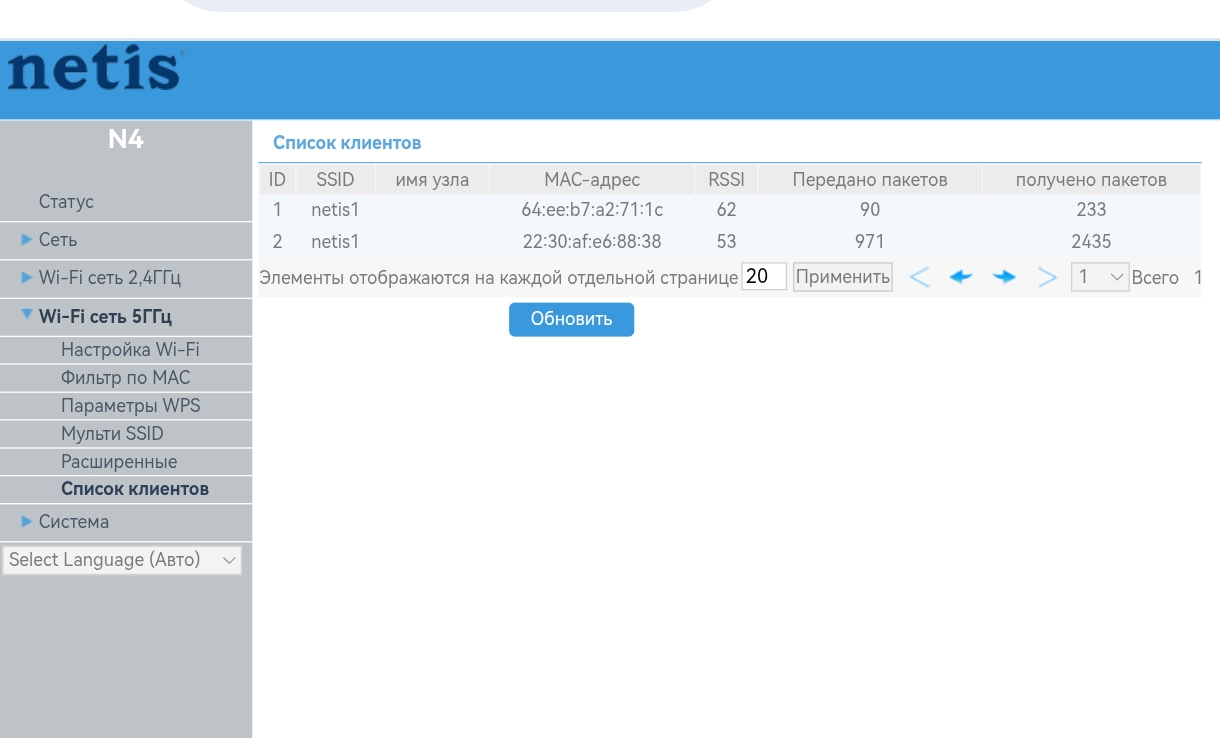
Task: Collapse Wi-Fi сеть 5ГГц section
Action: pyautogui.click(x=105, y=317)
